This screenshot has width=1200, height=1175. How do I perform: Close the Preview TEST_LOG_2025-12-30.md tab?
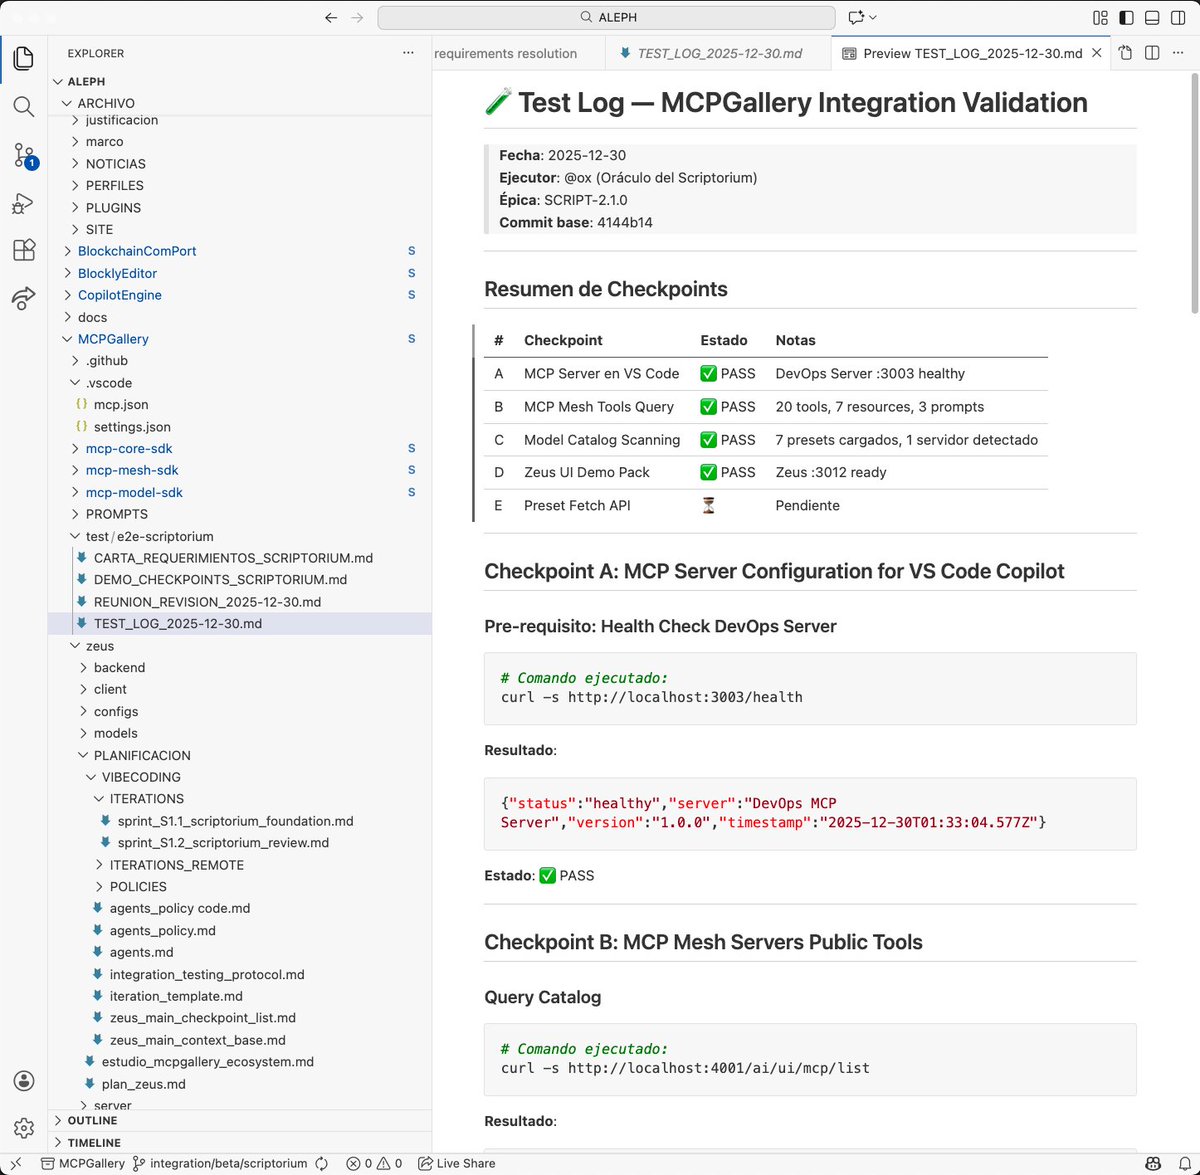pyautogui.click(x=1097, y=53)
